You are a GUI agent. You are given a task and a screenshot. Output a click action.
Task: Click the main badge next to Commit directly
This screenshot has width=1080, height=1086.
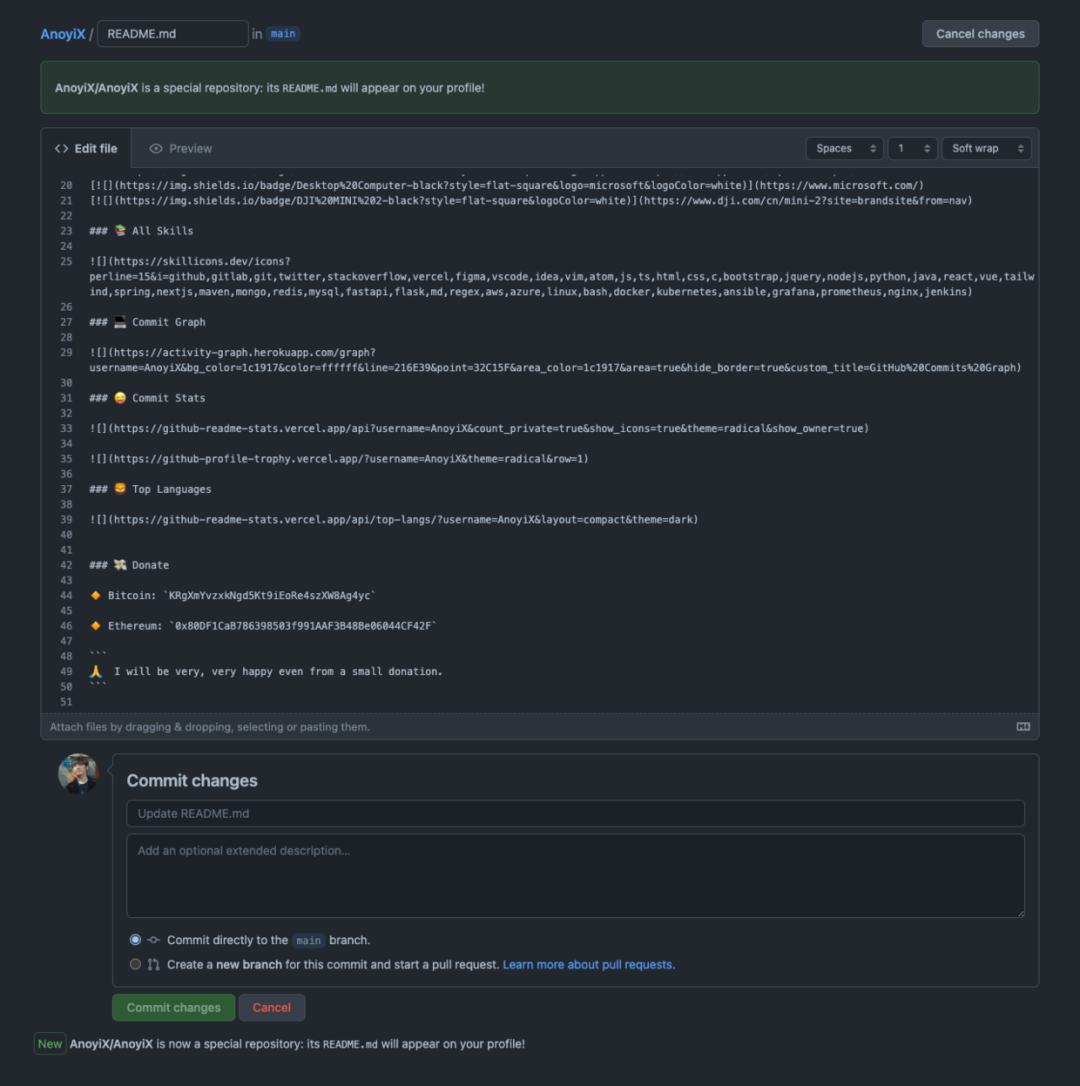(x=308, y=940)
